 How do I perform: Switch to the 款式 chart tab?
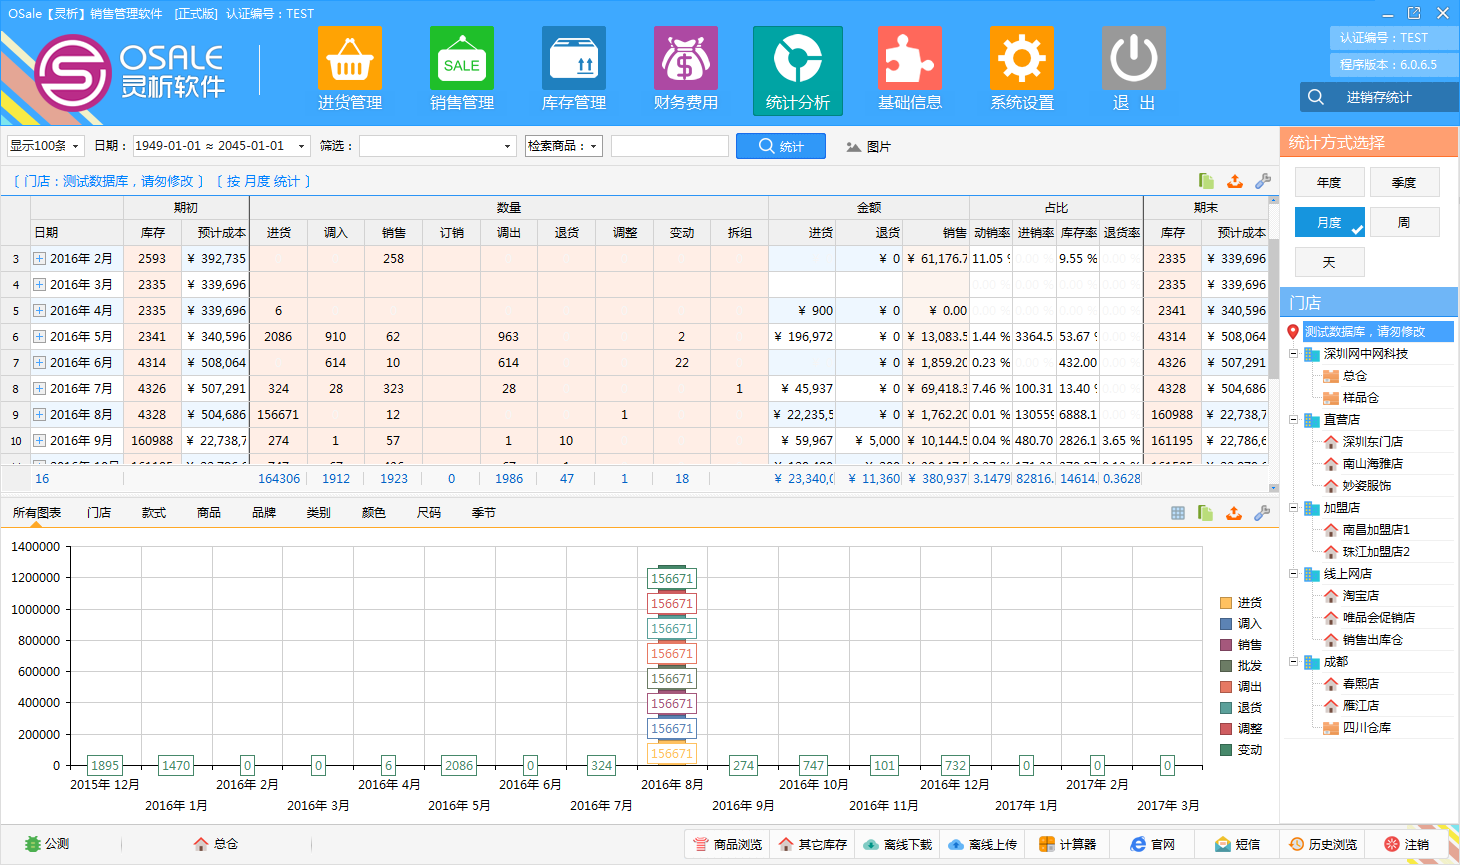(154, 513)
